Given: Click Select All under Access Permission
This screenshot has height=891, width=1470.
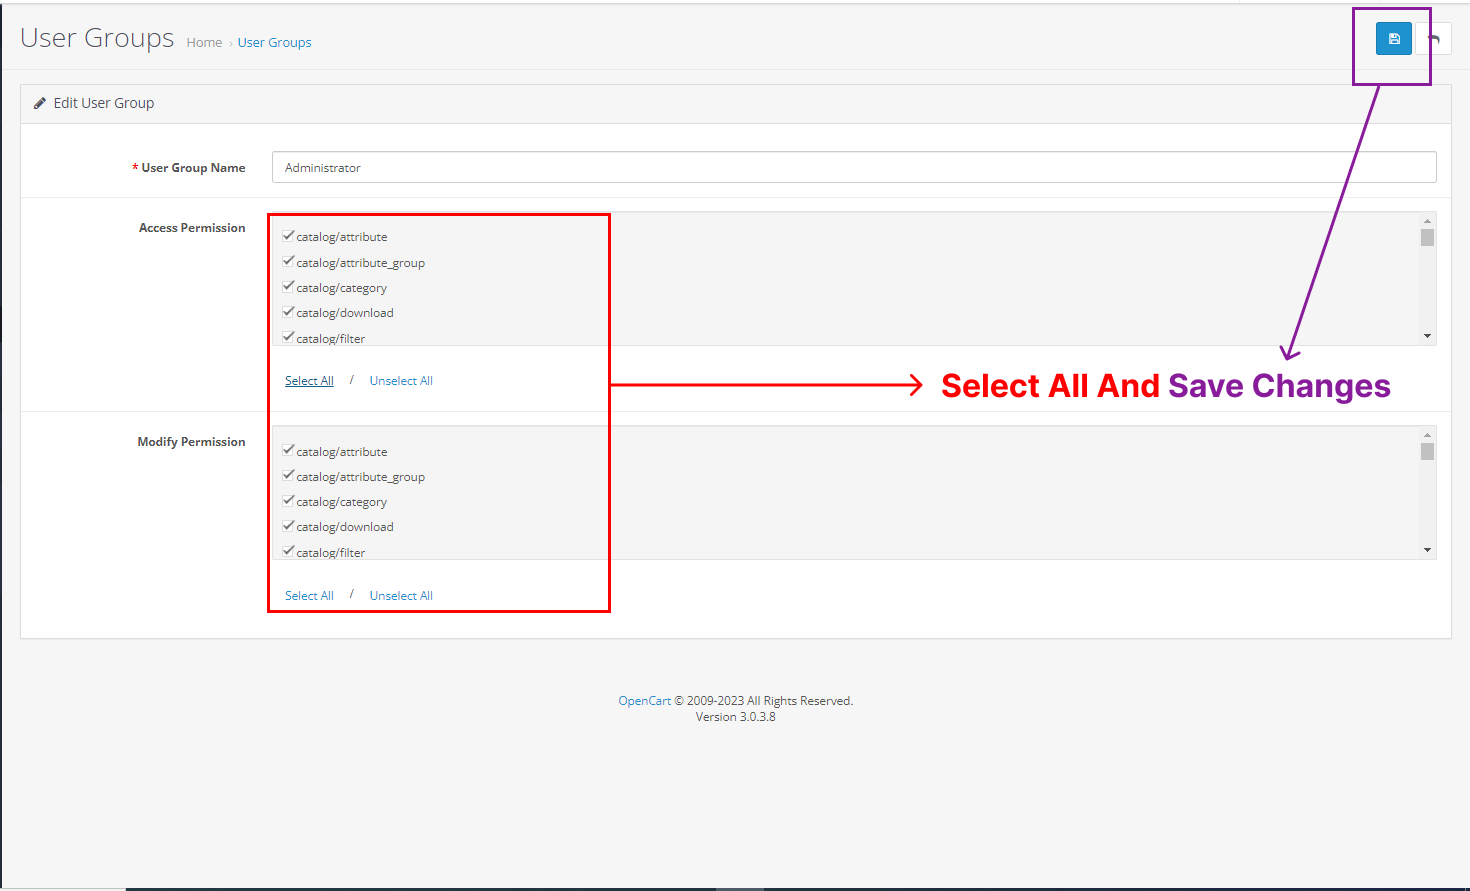Looking at the screenshot, I should pos(309,380).
